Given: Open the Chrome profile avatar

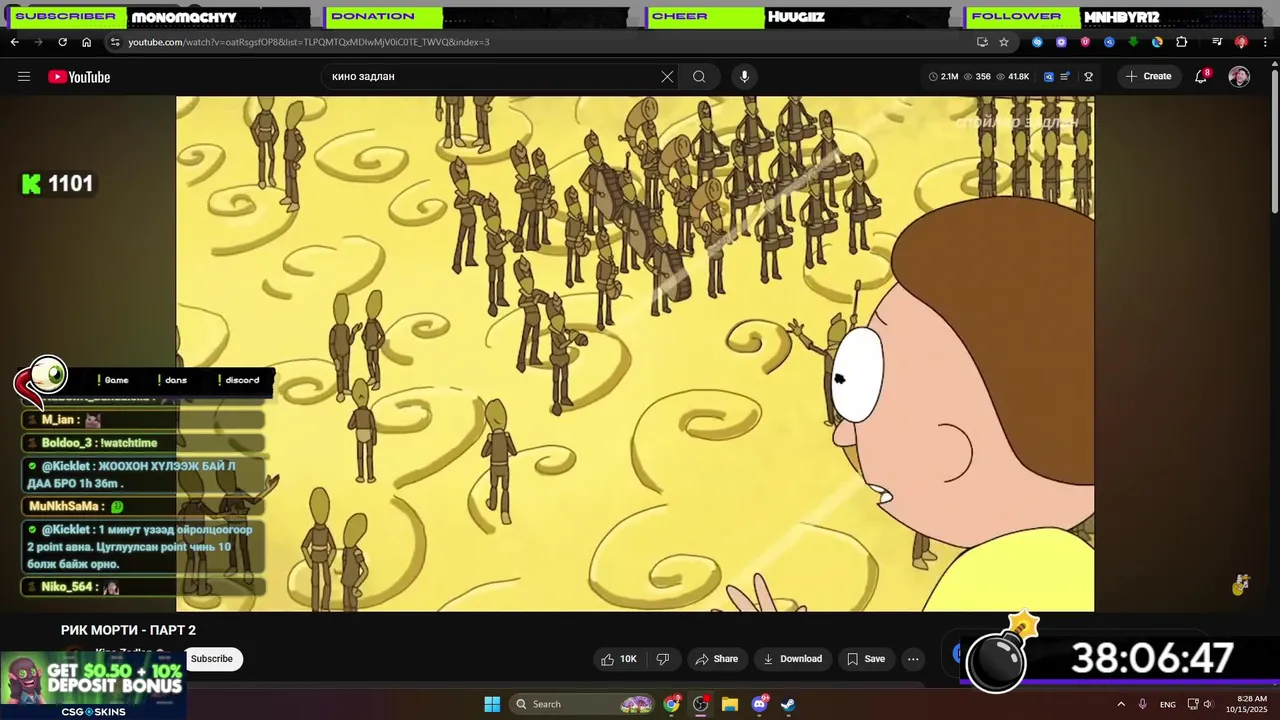Looking at the screenshot, I should pos(1241,42).
